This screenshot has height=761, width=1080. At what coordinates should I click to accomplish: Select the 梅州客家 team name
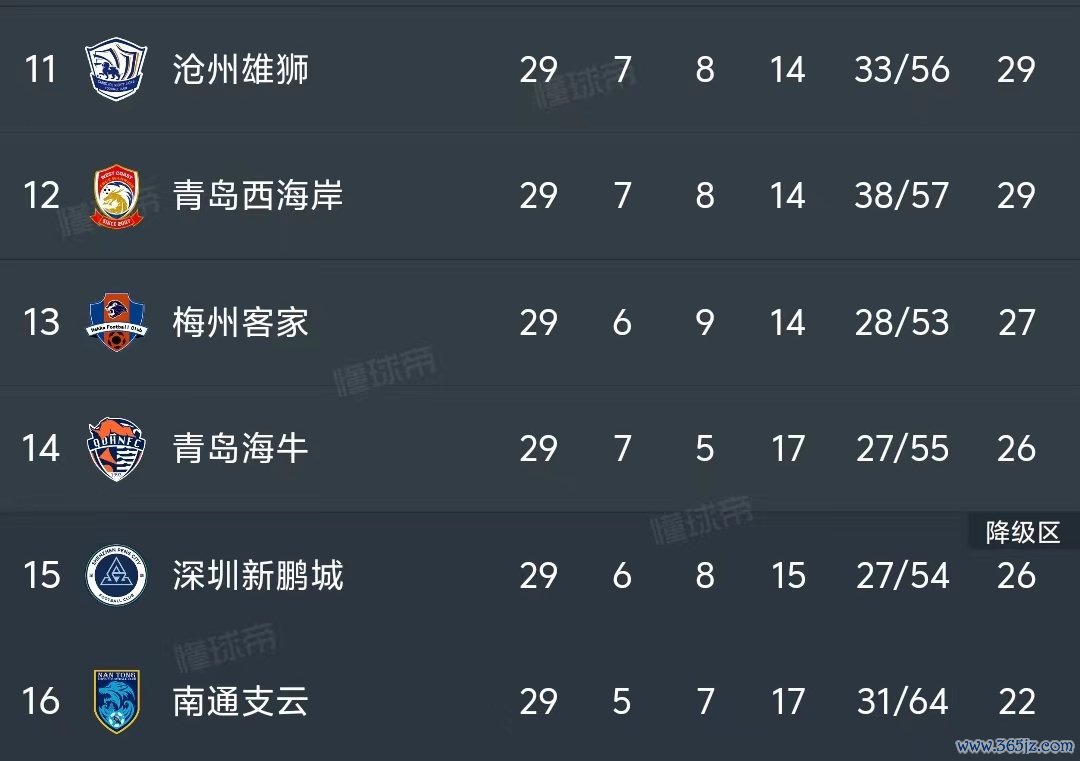[x=240, y=322]
